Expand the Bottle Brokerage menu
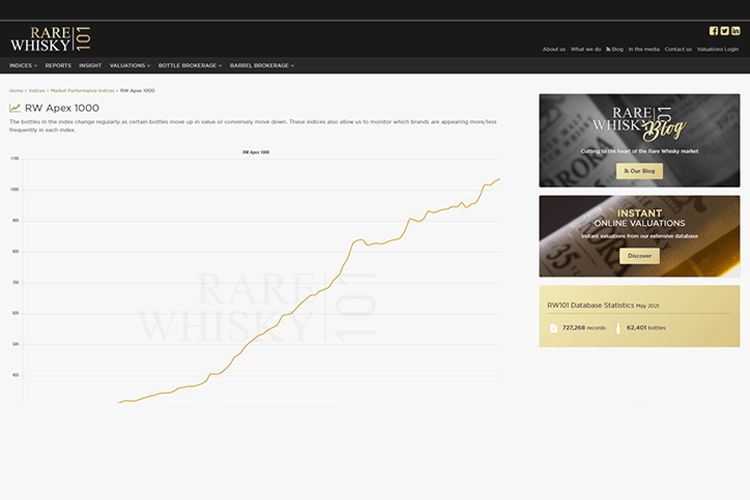The width and height of the screenshot is (750, 500). coord(190,66)
